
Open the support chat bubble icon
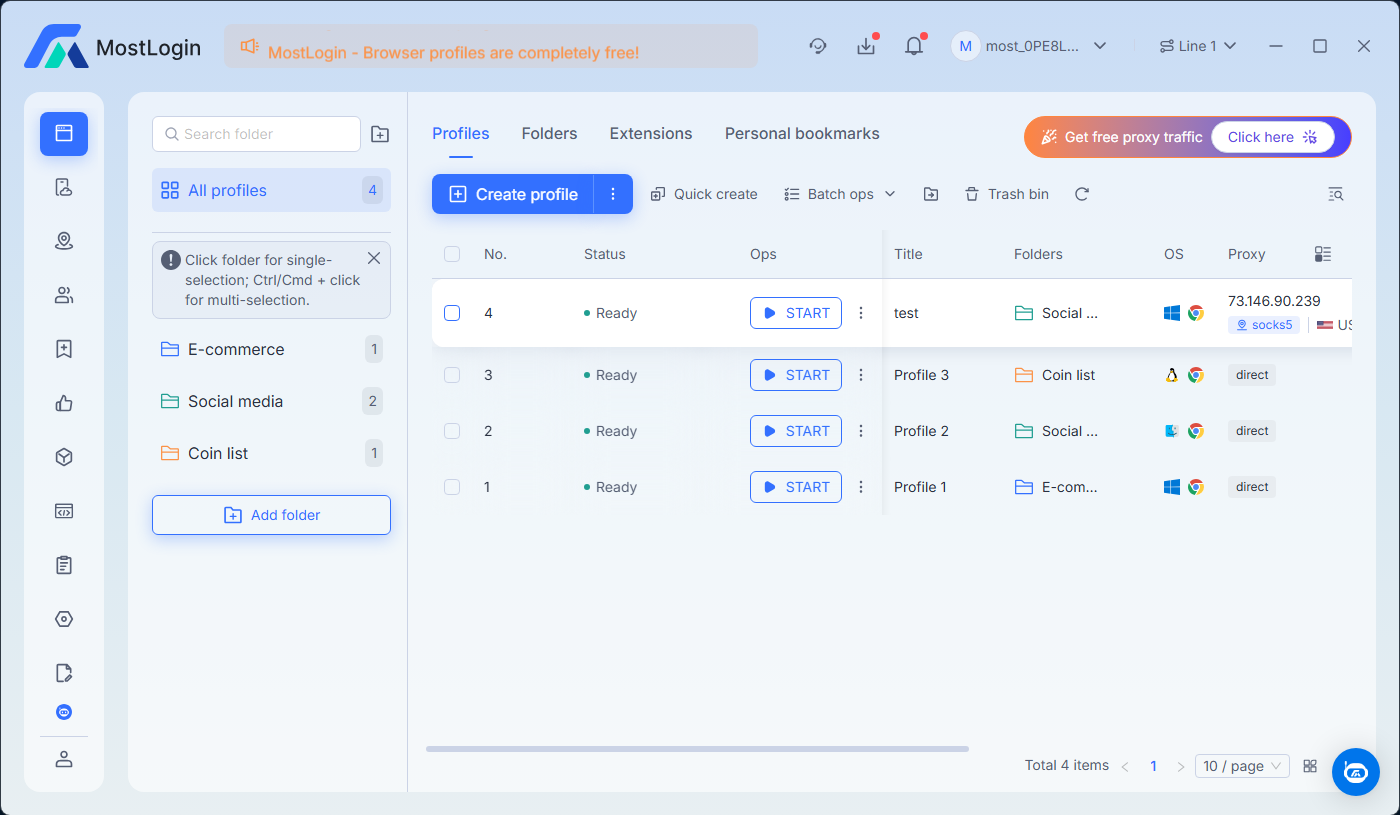[x=1355, y=771]
